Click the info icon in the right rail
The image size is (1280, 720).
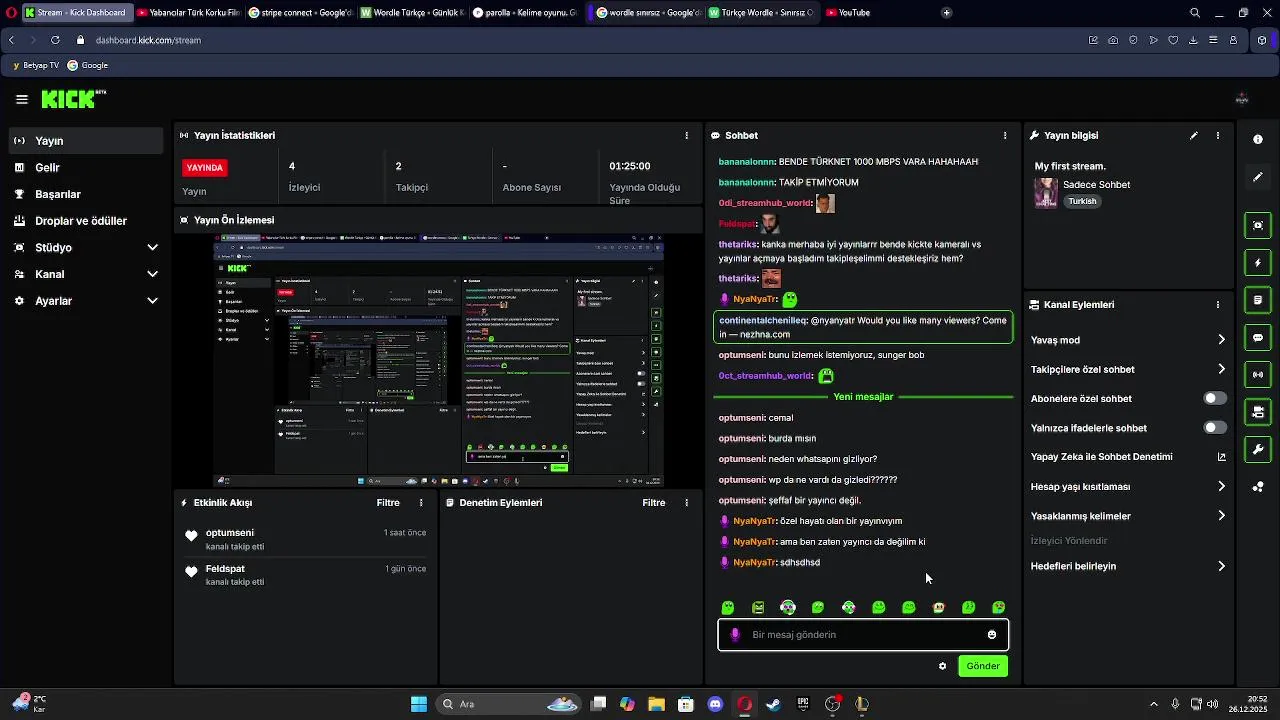click(1258, 140)
